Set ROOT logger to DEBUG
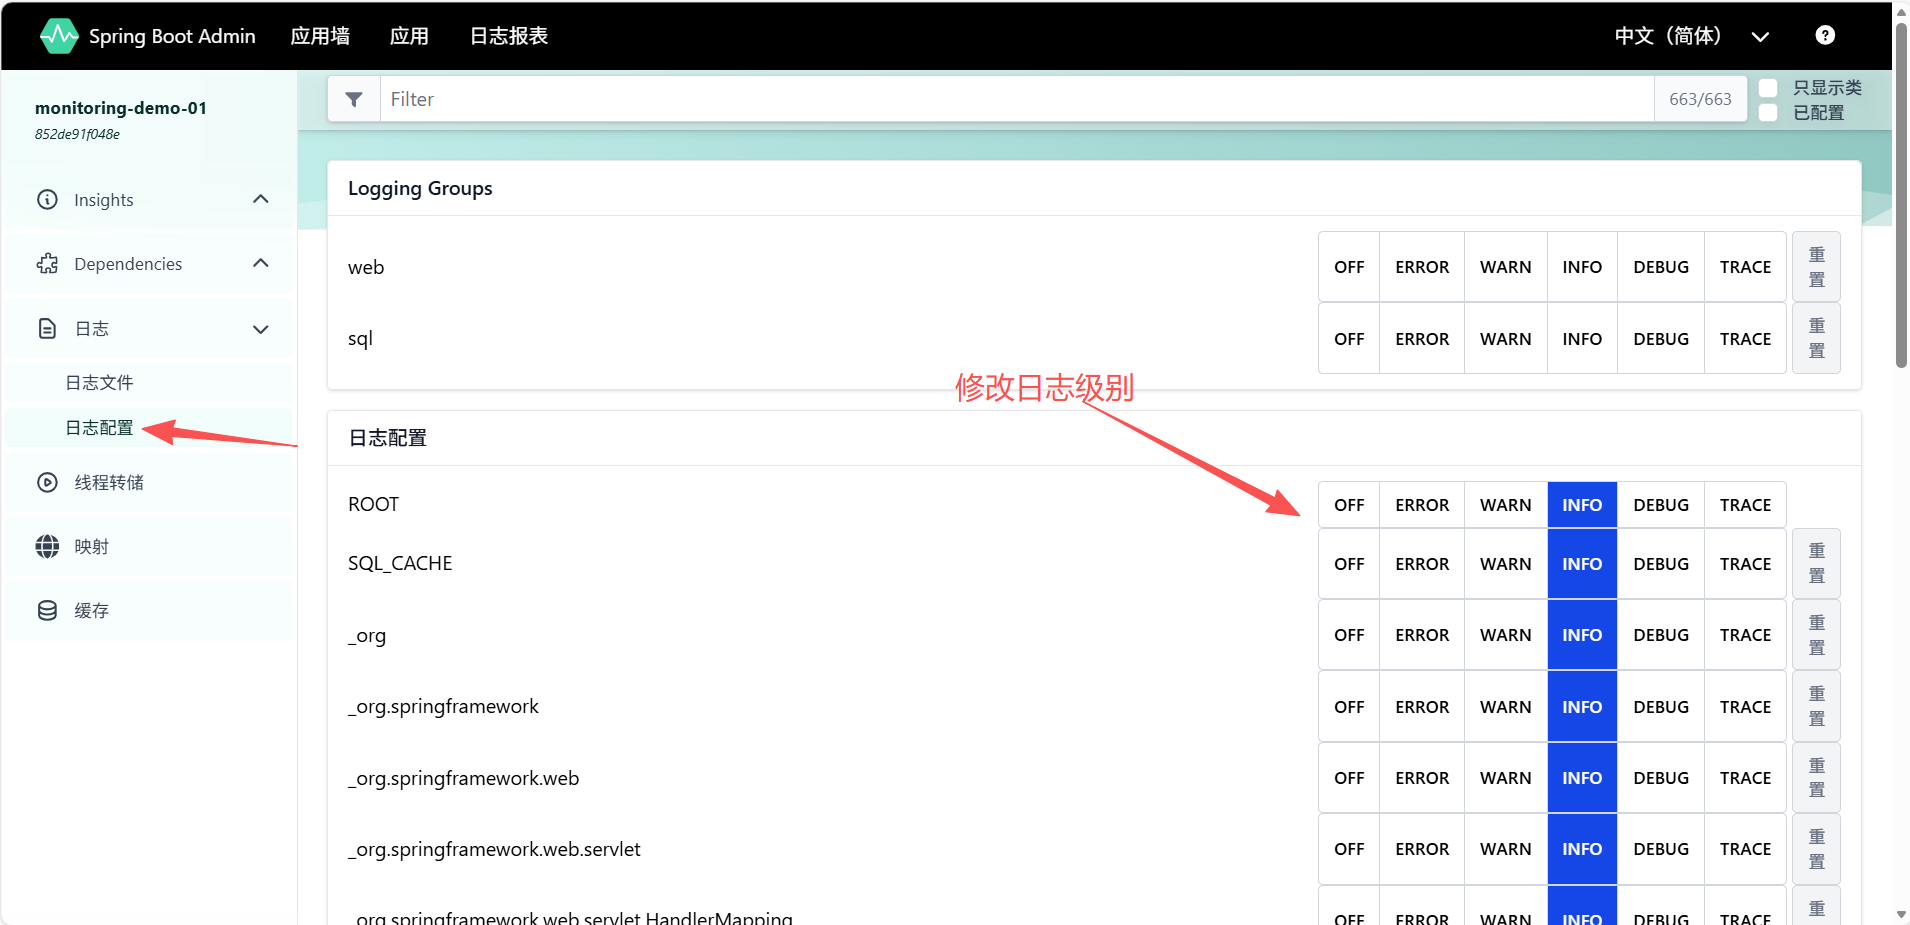This screenshot has width=1910, height=925. 1661,505
